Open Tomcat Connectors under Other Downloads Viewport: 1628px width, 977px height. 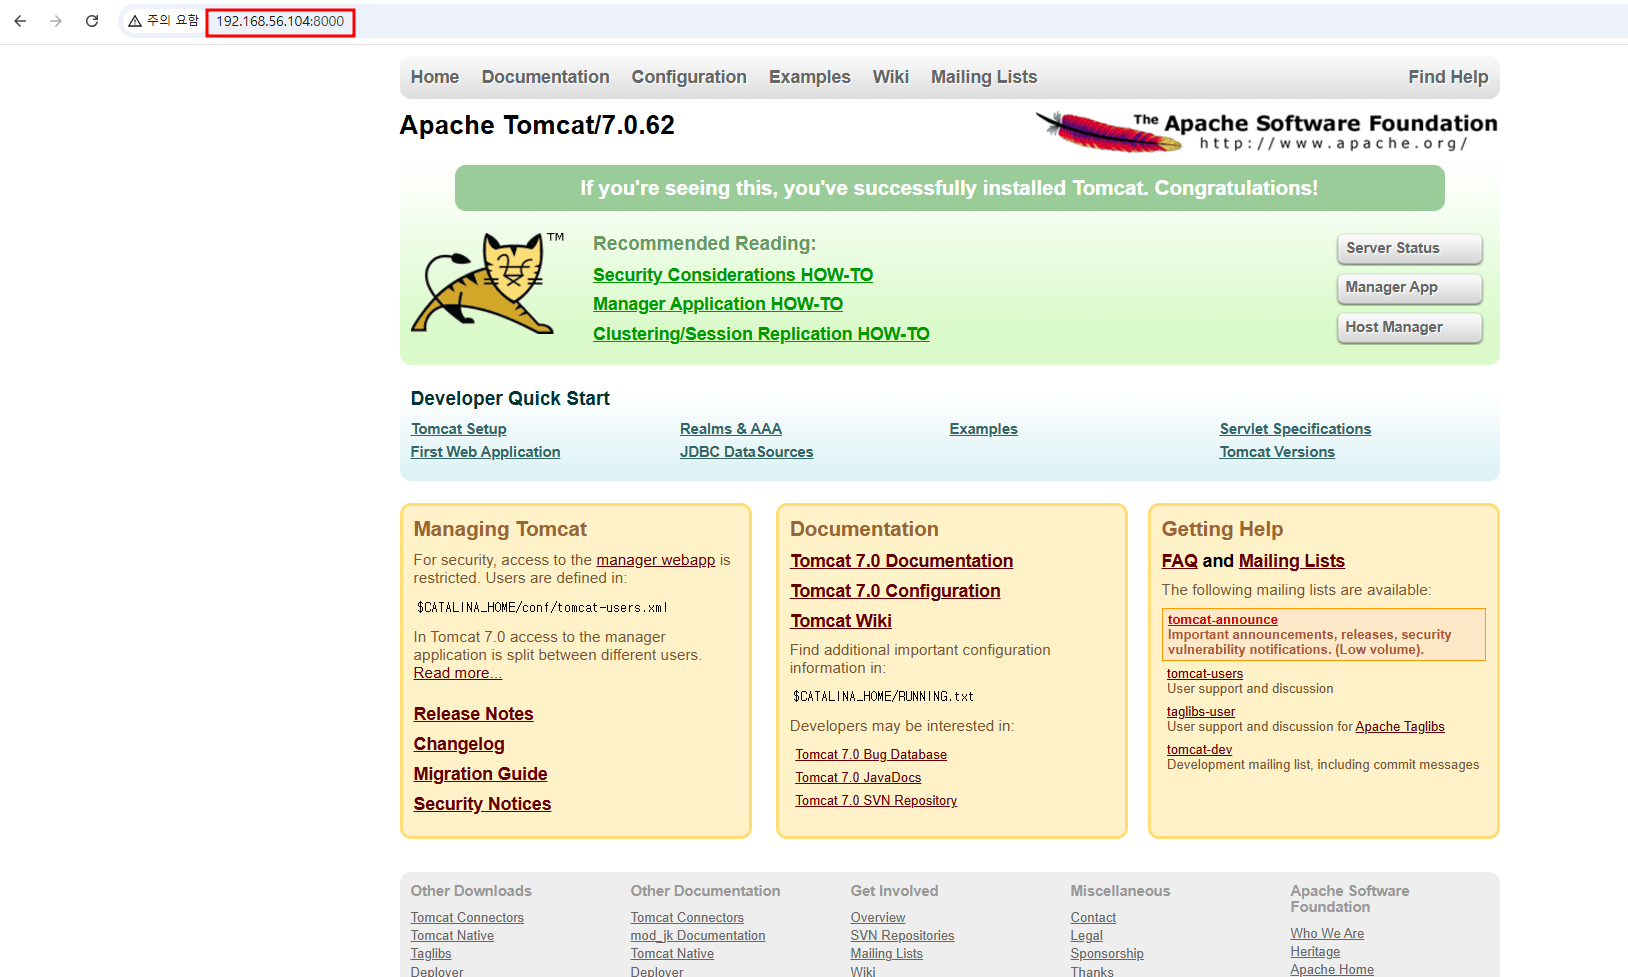point(467,918)
